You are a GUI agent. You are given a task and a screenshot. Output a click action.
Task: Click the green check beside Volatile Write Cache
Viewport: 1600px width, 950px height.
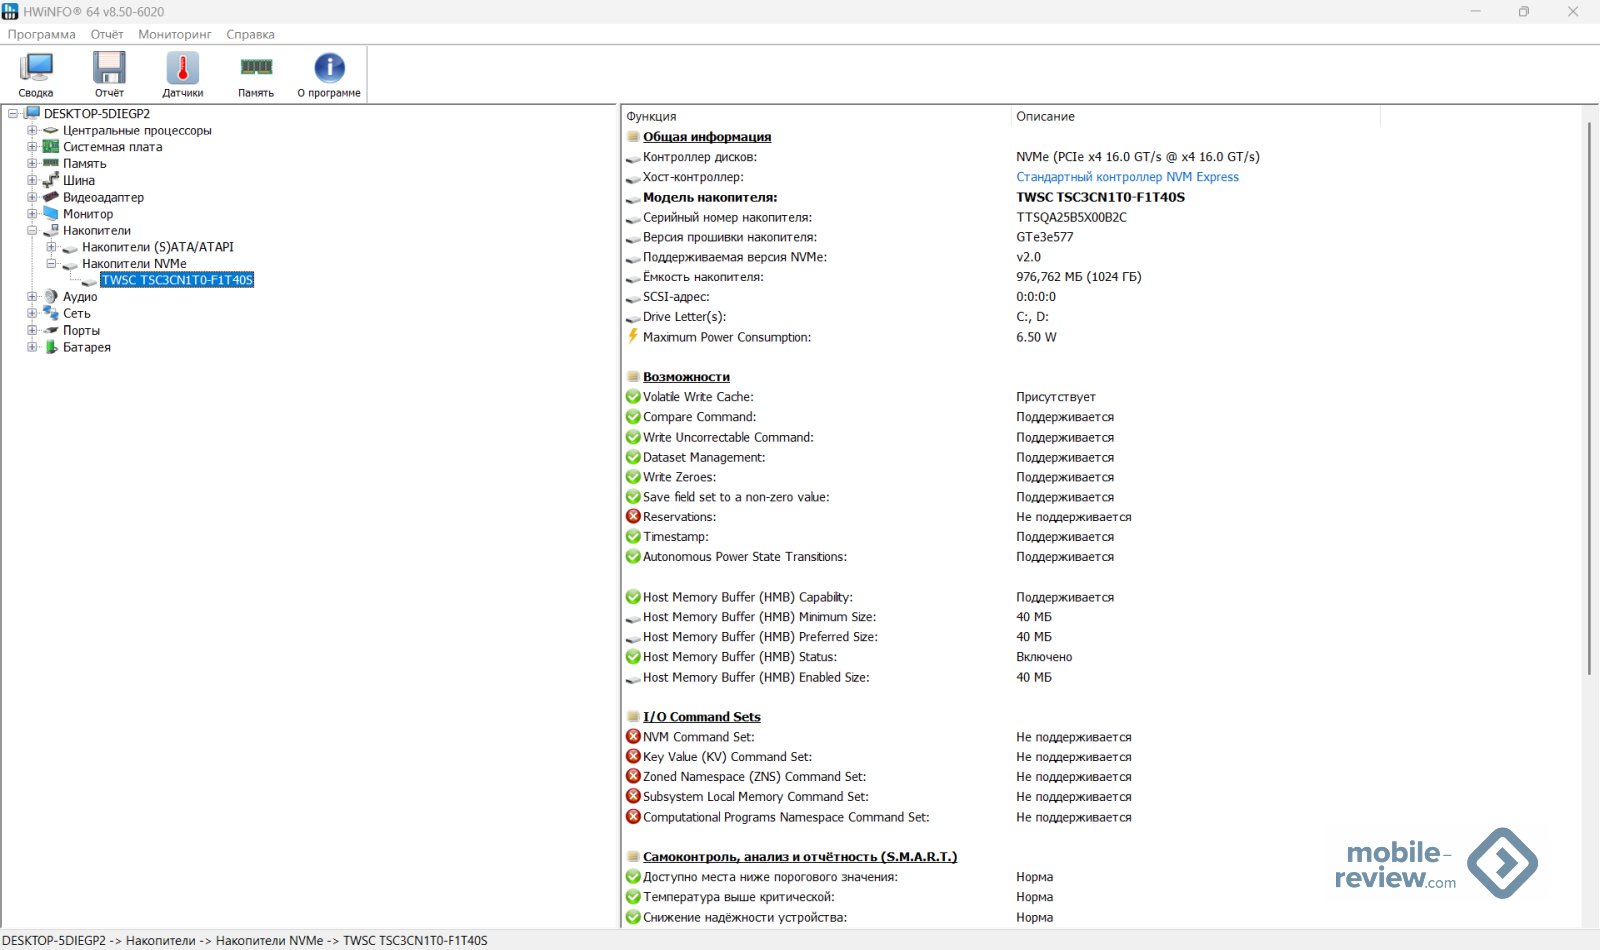633,397
